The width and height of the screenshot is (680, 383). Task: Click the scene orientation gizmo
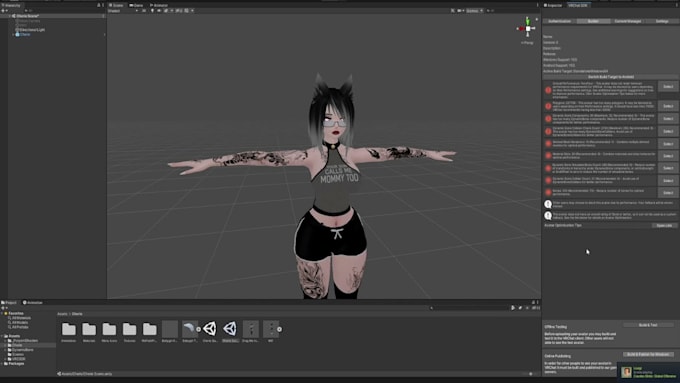tap(527, 28)
